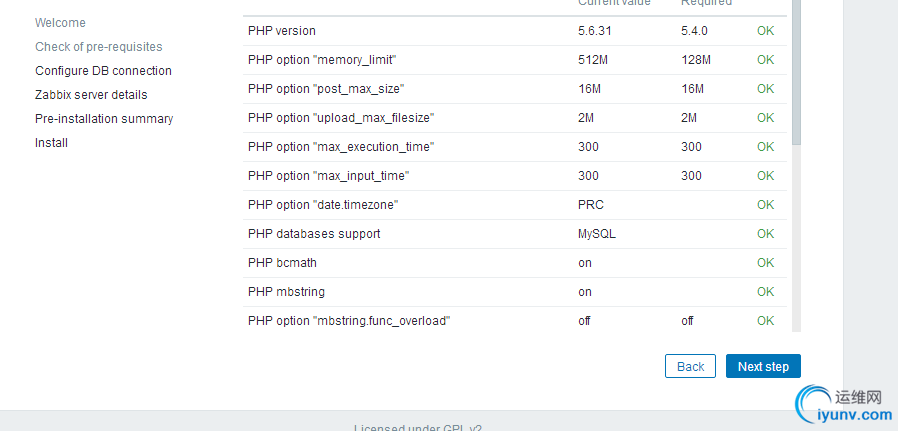Select the Install step in sidebar
Viewport: 898px width, 431px height.
point(51,143)
